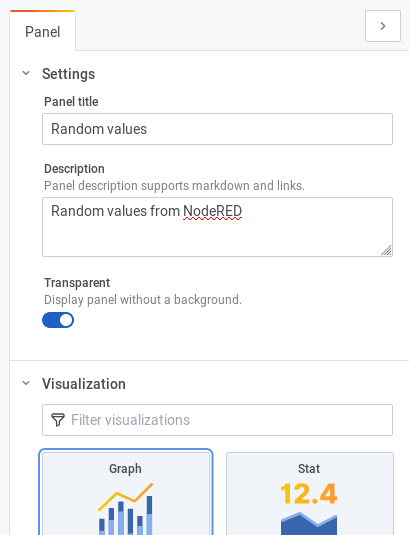Collapse the Visualization section chevron
The image size is (409, 535).
(x=26, y=383)
